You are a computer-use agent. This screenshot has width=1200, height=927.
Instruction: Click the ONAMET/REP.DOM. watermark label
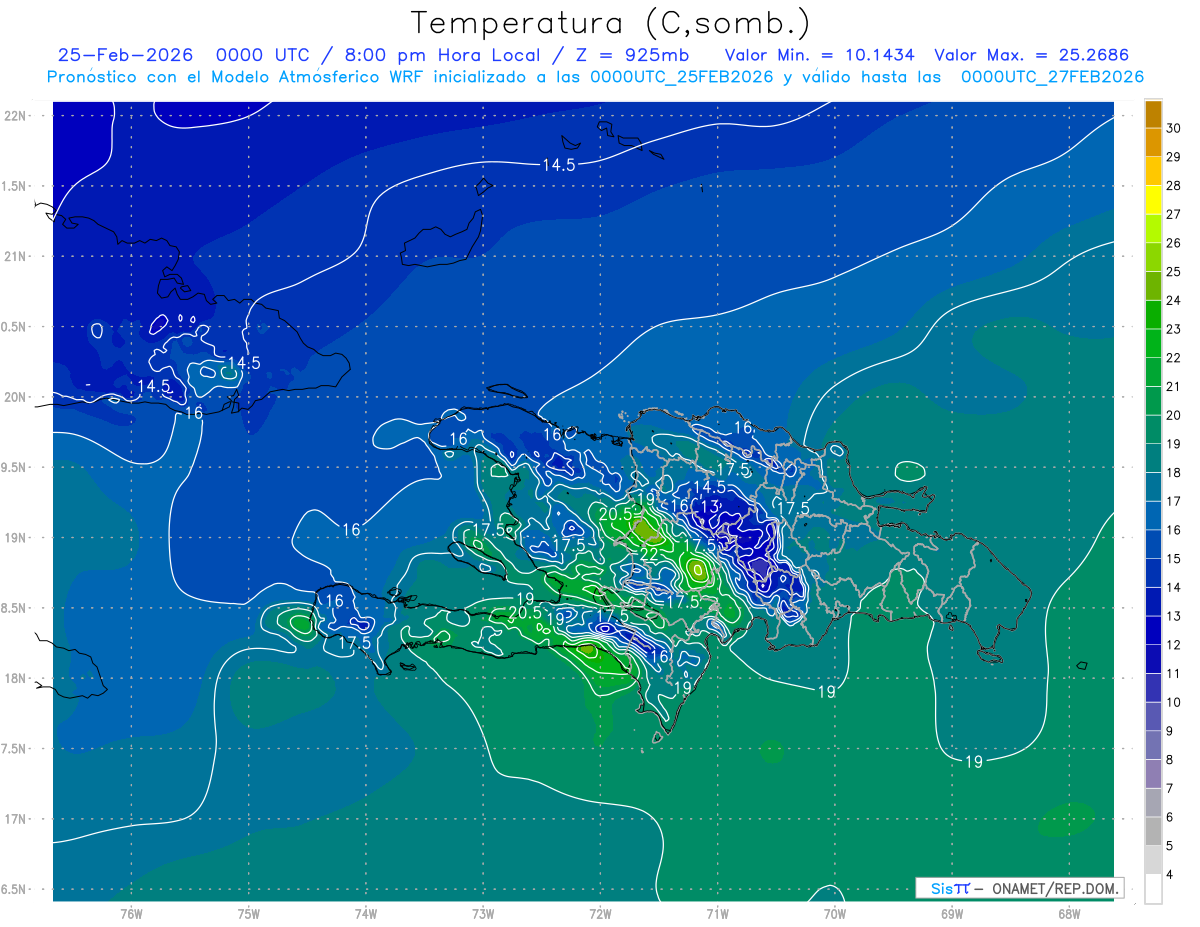(x=1054, y=888)
